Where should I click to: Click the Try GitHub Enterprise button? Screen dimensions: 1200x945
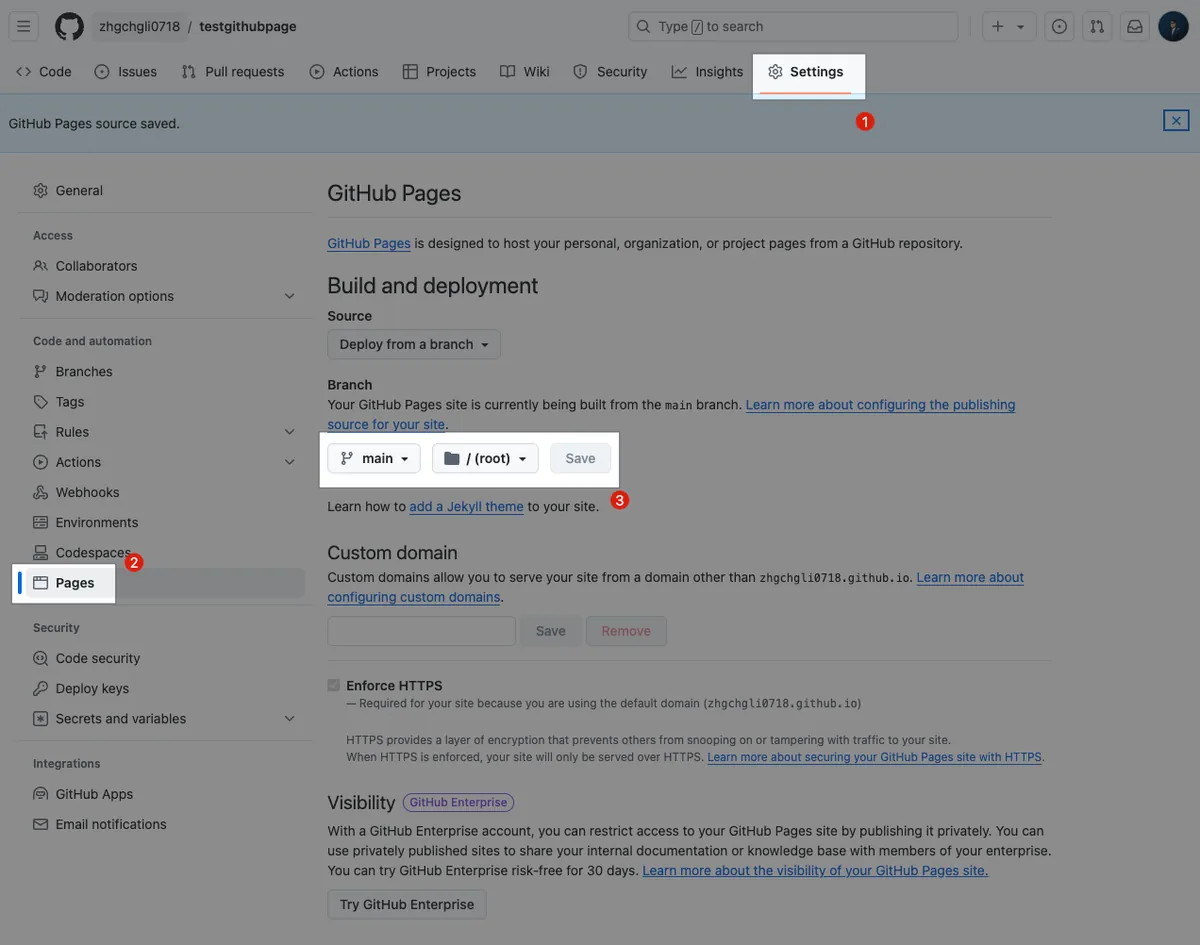(407, 904)
